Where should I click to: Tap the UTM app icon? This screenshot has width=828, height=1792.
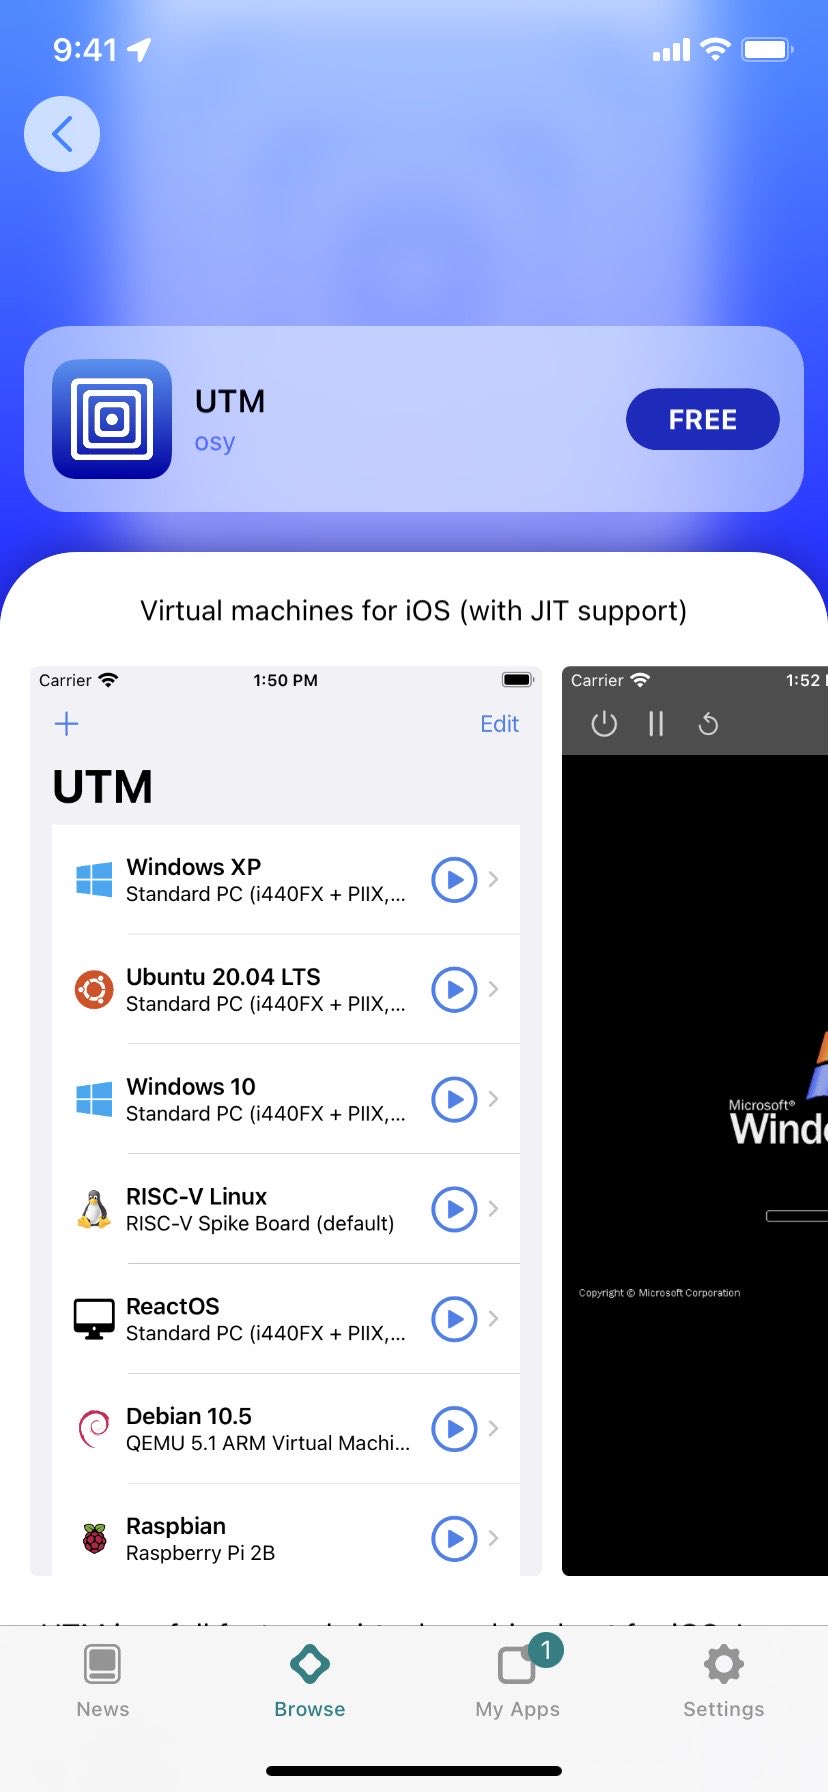pos(112,419)
